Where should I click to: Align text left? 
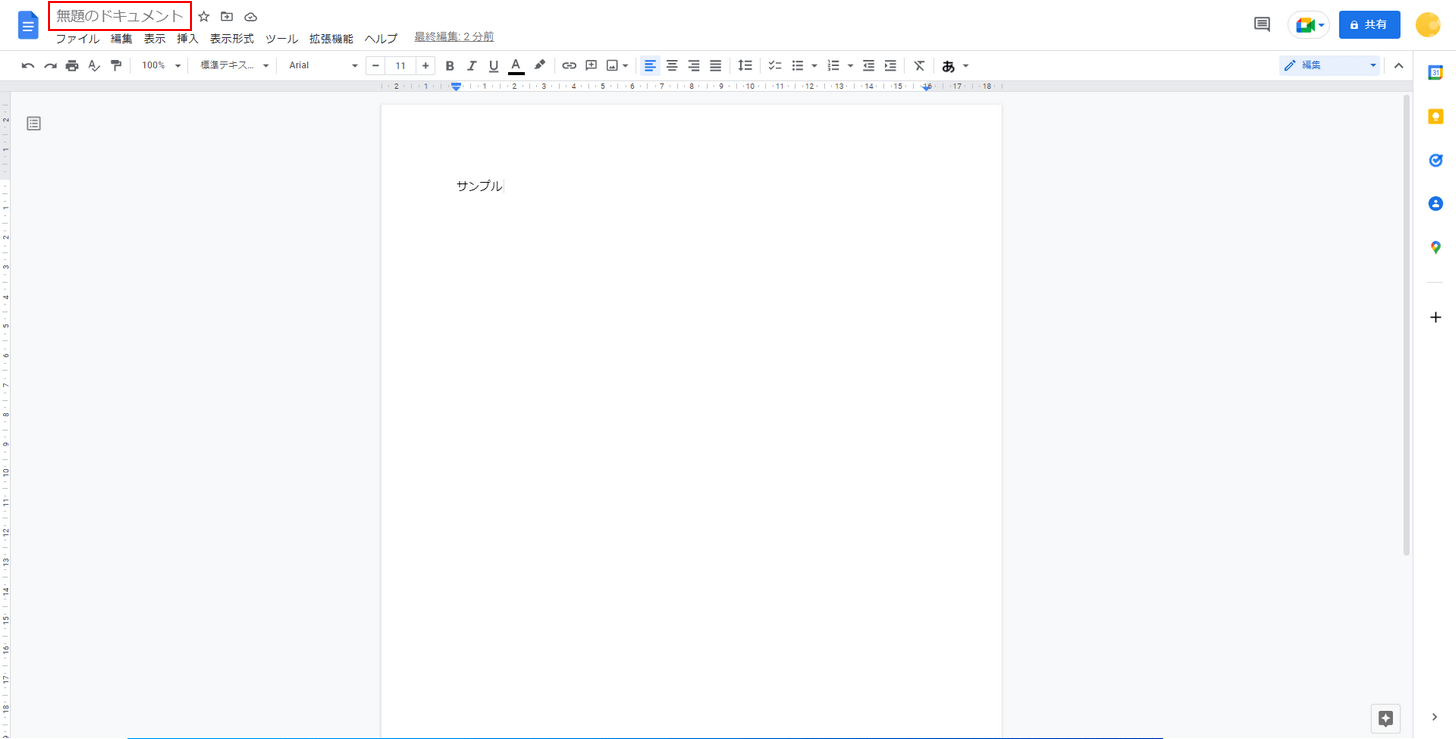(650, 66)
